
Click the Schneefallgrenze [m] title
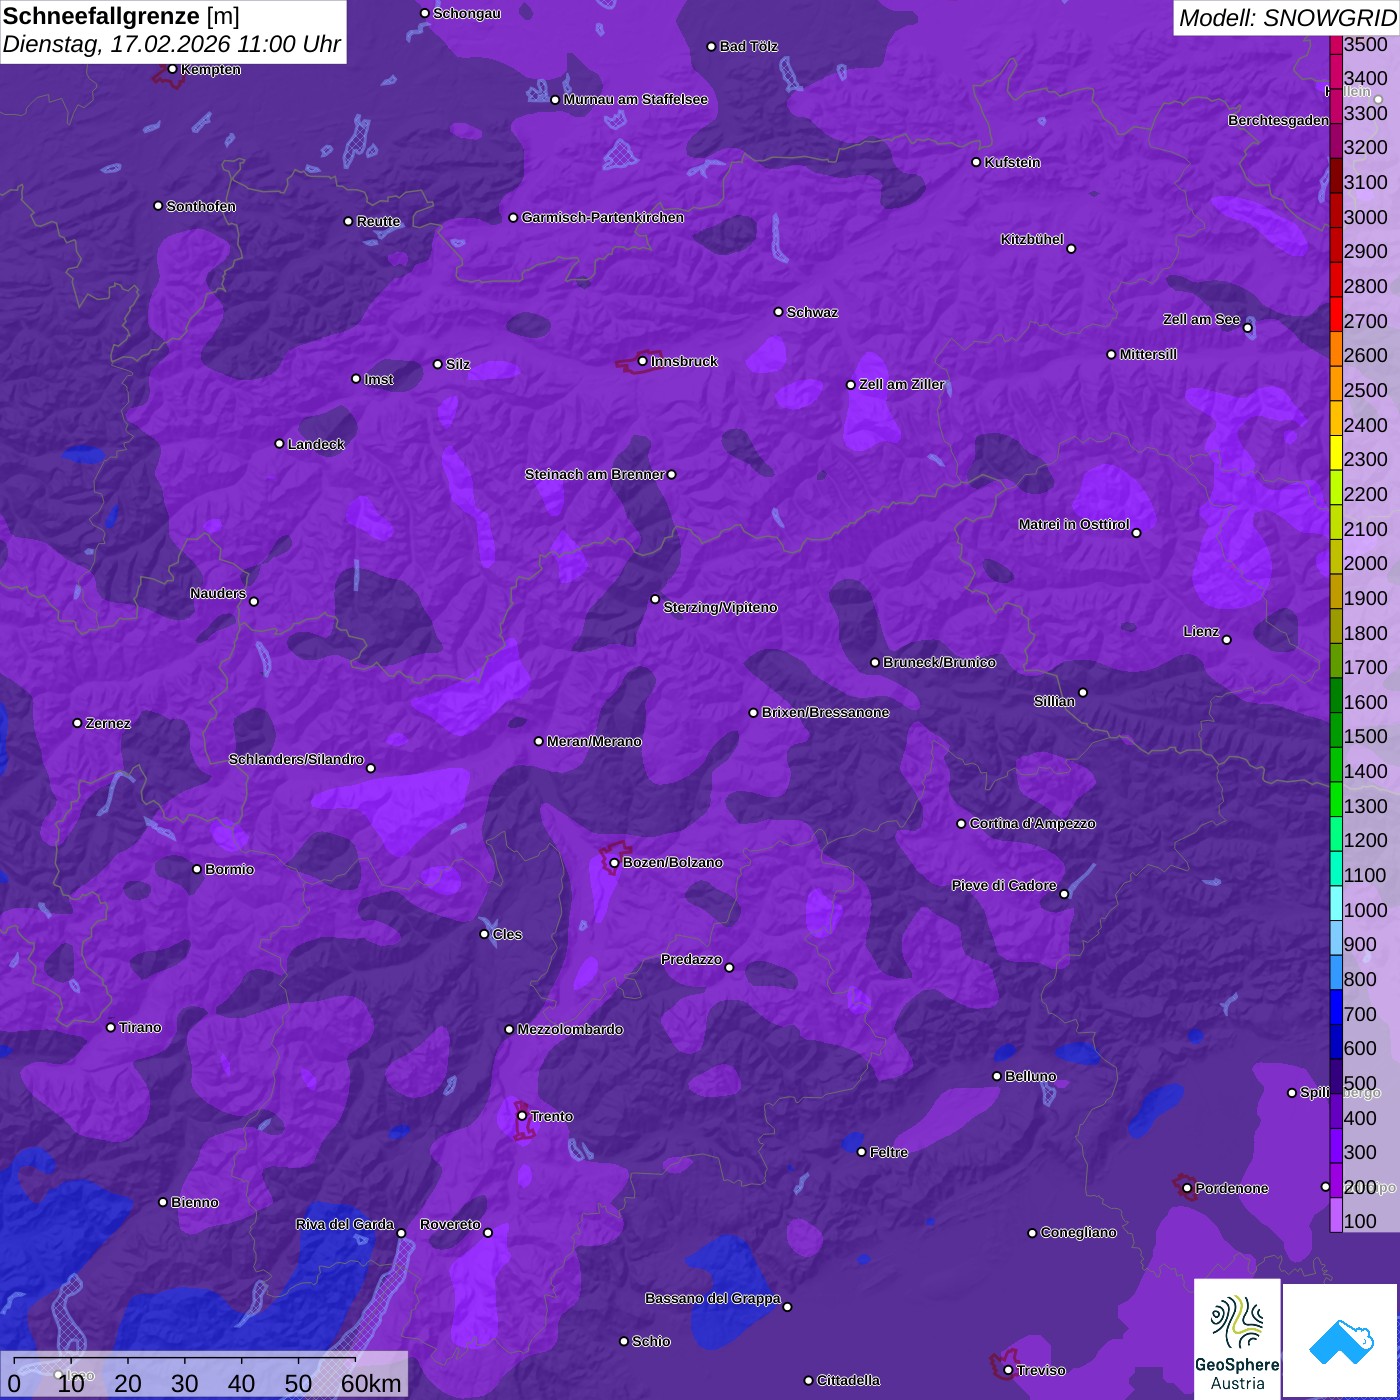(121, 16)
